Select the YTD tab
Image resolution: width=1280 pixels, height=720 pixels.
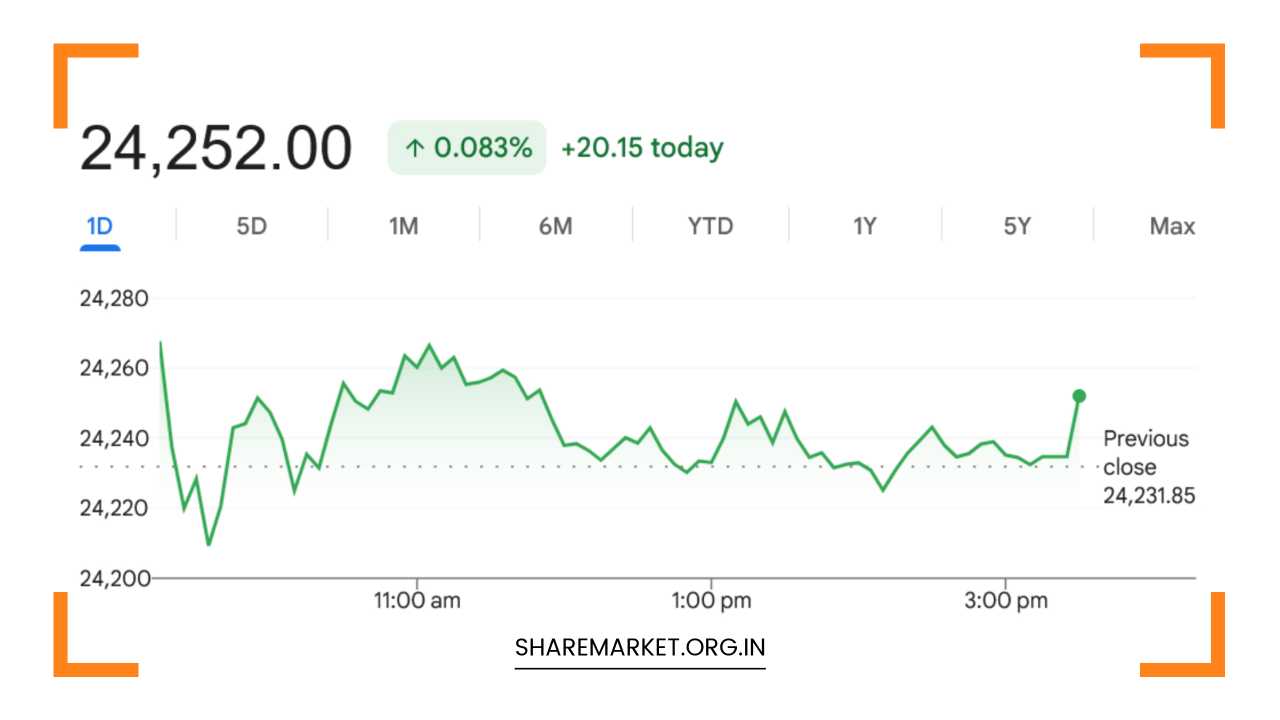[x=710, y=227]
